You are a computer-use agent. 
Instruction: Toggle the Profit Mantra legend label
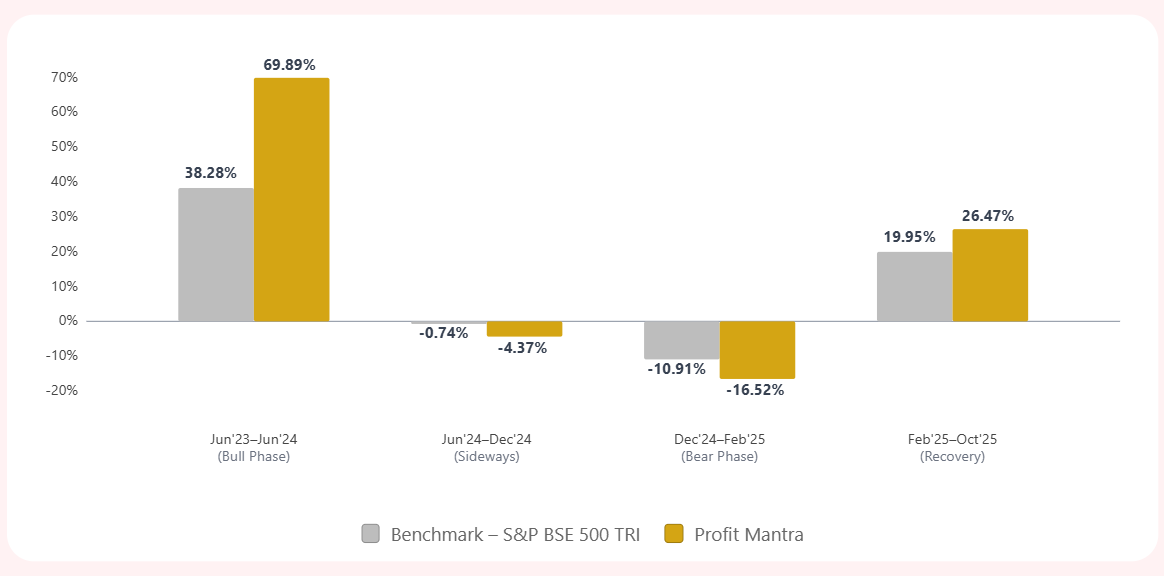coord(749,534)
